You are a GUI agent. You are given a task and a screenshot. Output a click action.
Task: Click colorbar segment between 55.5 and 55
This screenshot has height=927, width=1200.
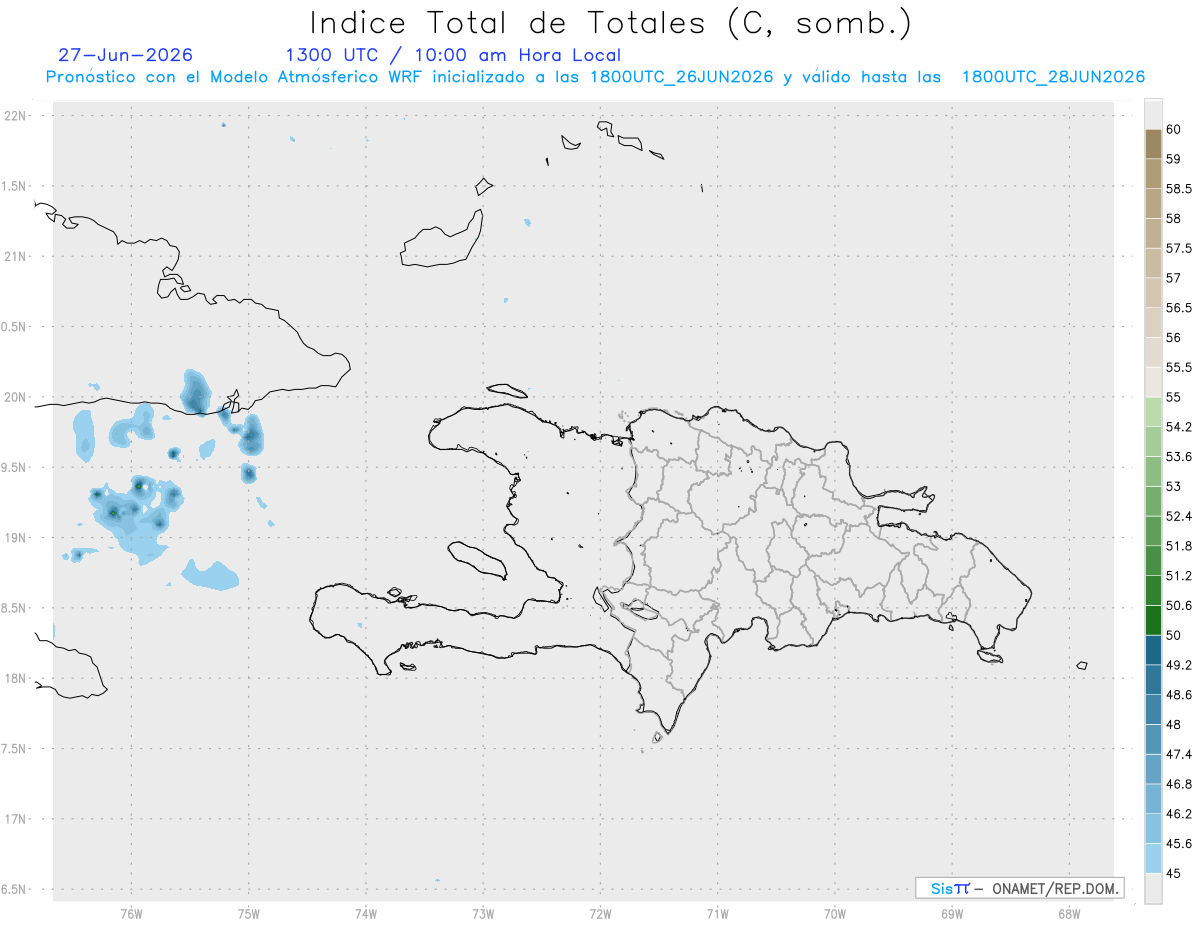click(1153, 382)
